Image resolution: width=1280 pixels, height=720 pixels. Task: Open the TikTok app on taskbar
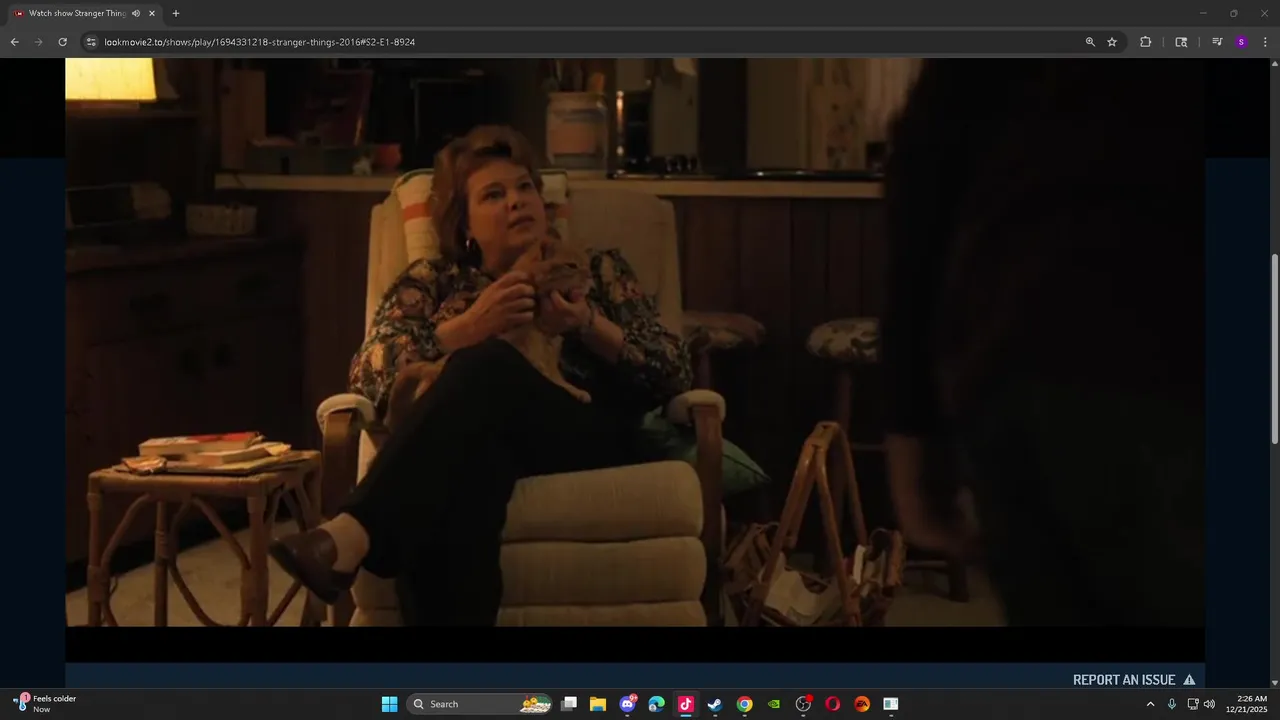point(686,704)
